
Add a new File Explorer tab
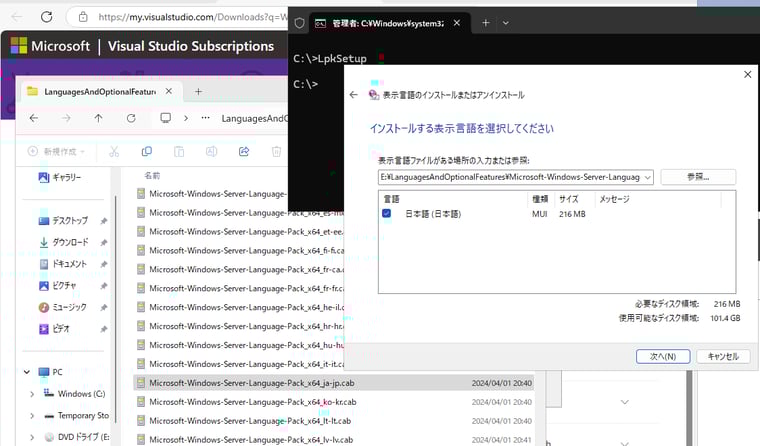pyautogui.click(x=198, y=91)
